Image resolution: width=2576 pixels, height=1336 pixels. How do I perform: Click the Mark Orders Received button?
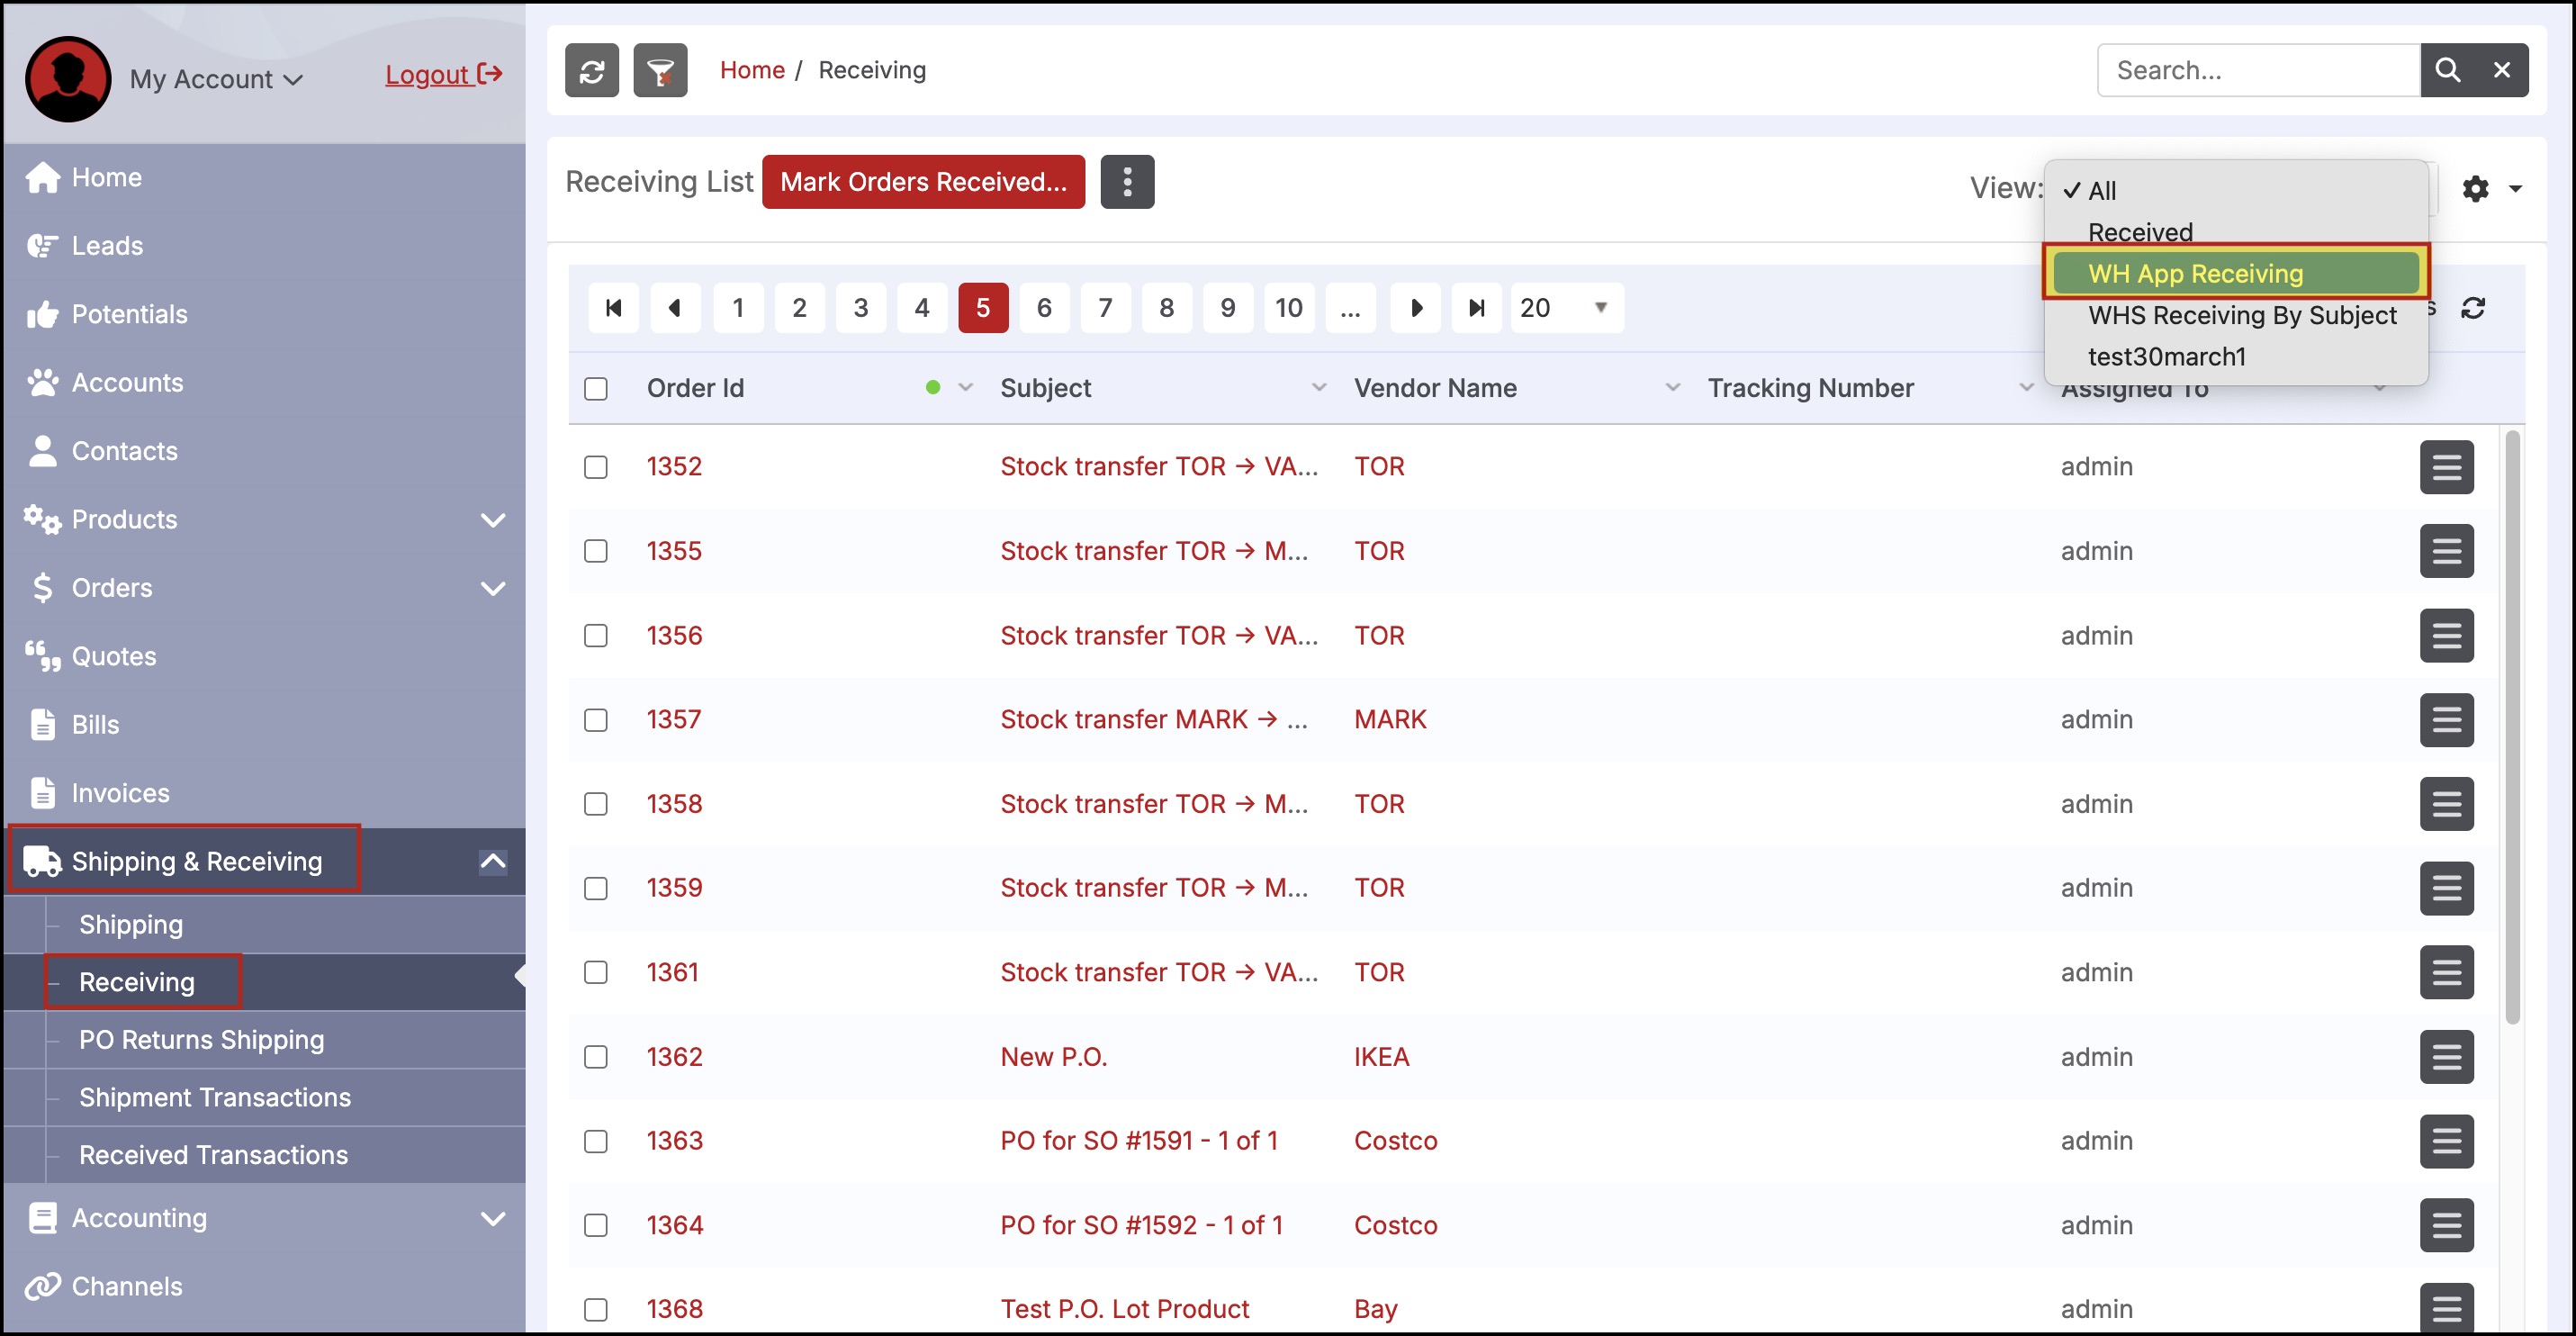pos(923,182)
